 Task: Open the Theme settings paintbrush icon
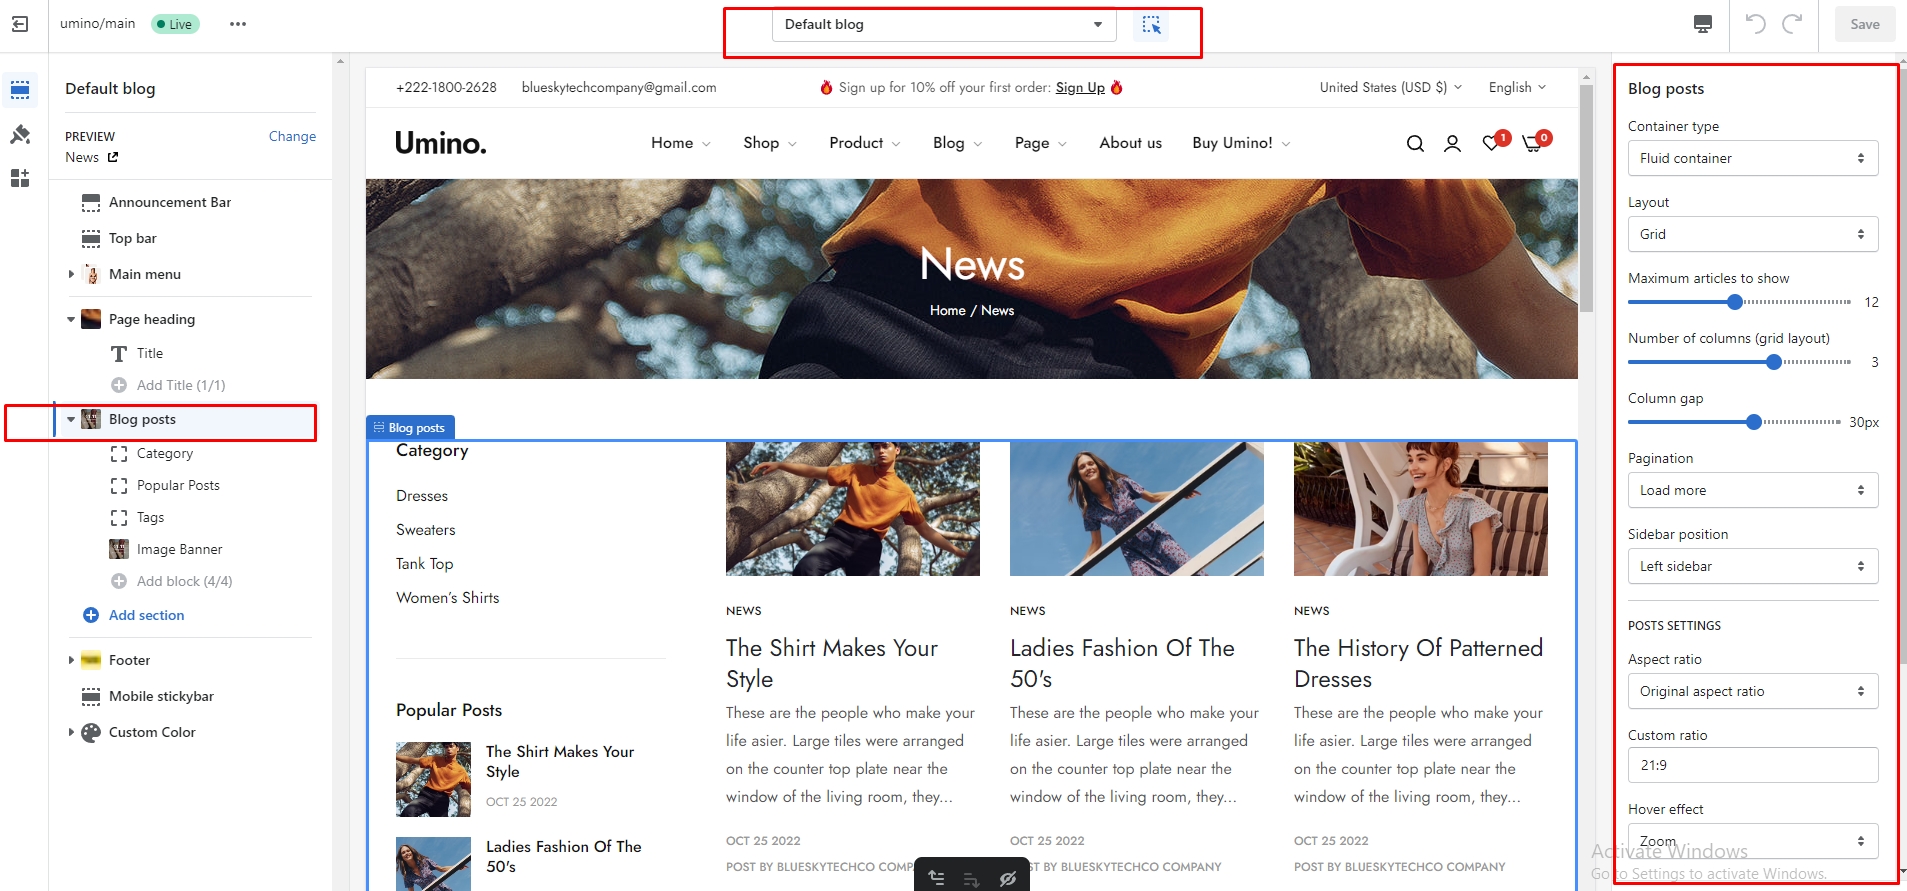tap(20, 134)
